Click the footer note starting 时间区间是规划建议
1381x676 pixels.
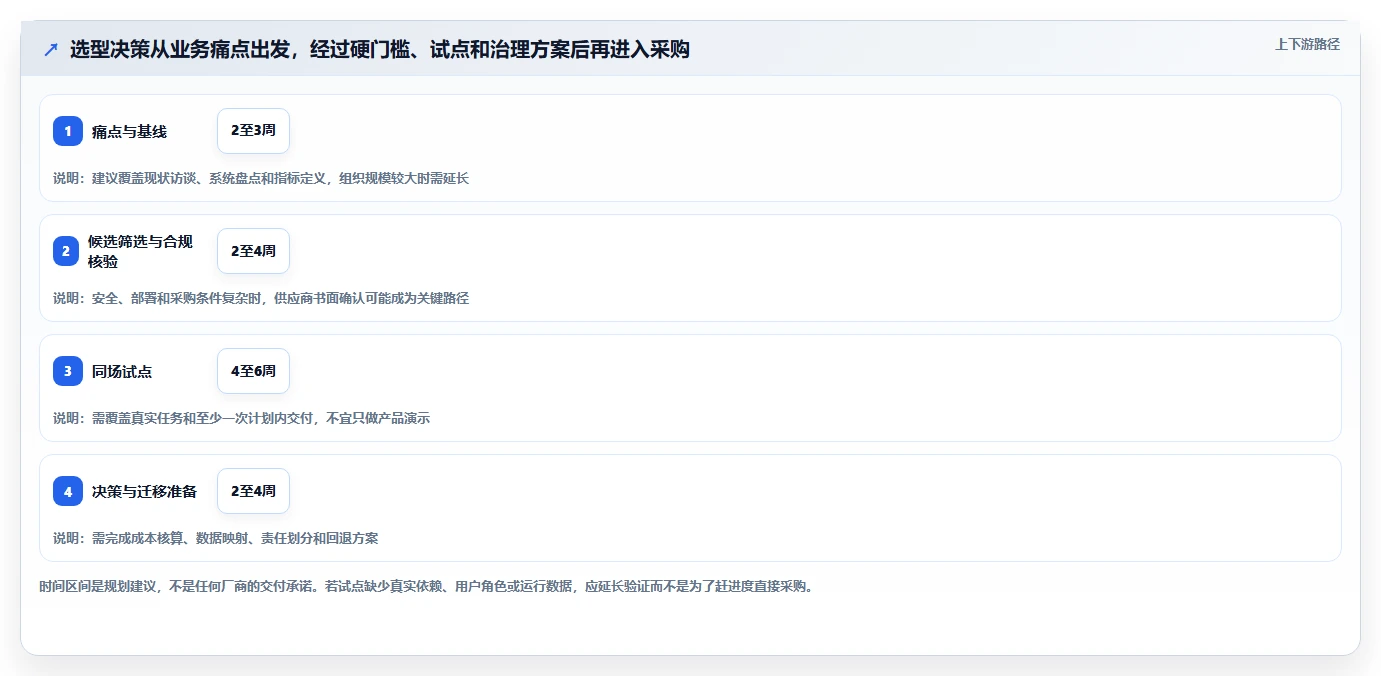(x=428, y=586)
